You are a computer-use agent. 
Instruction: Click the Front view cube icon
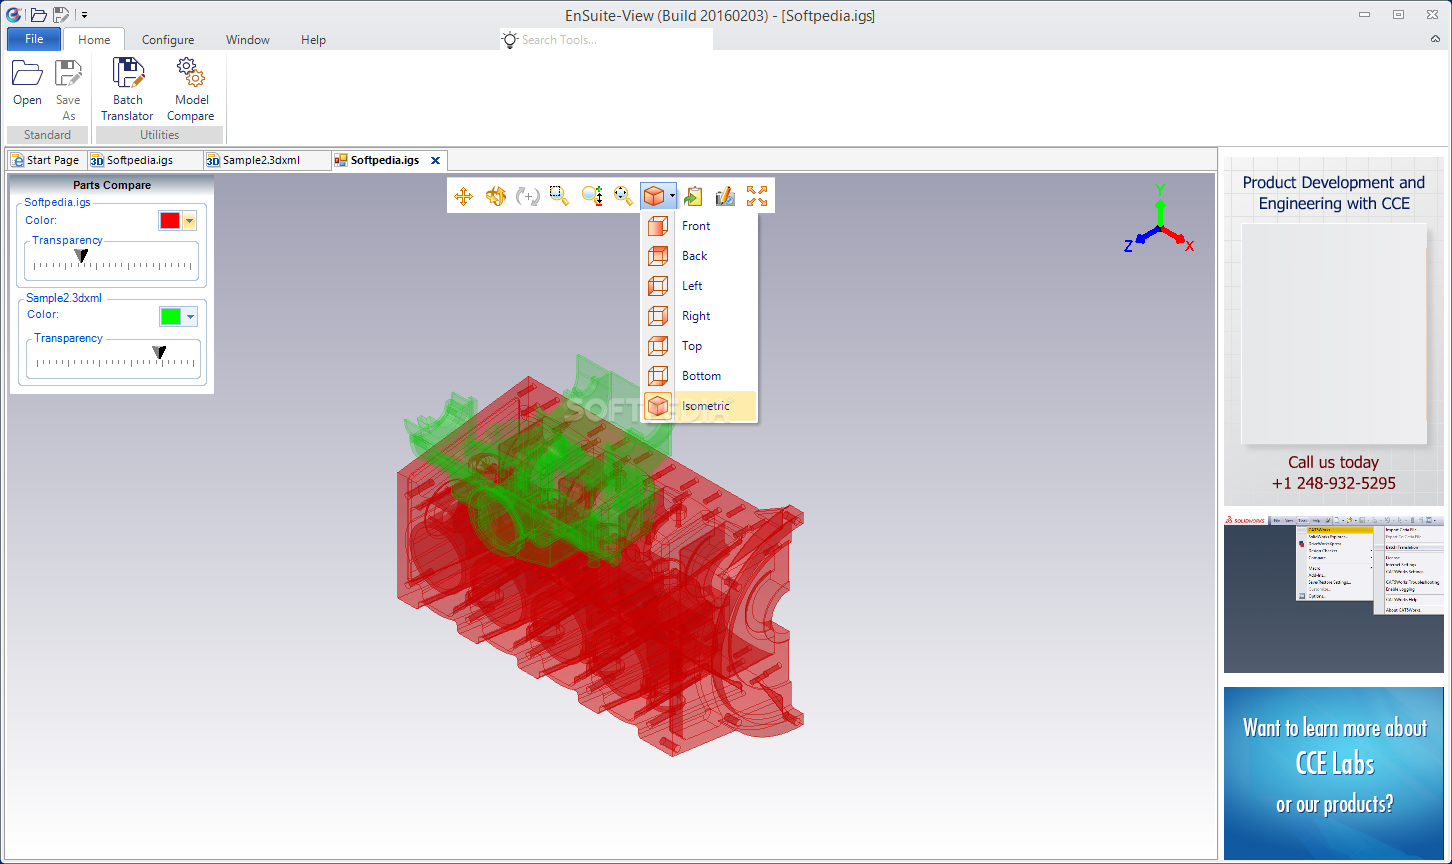657,226
